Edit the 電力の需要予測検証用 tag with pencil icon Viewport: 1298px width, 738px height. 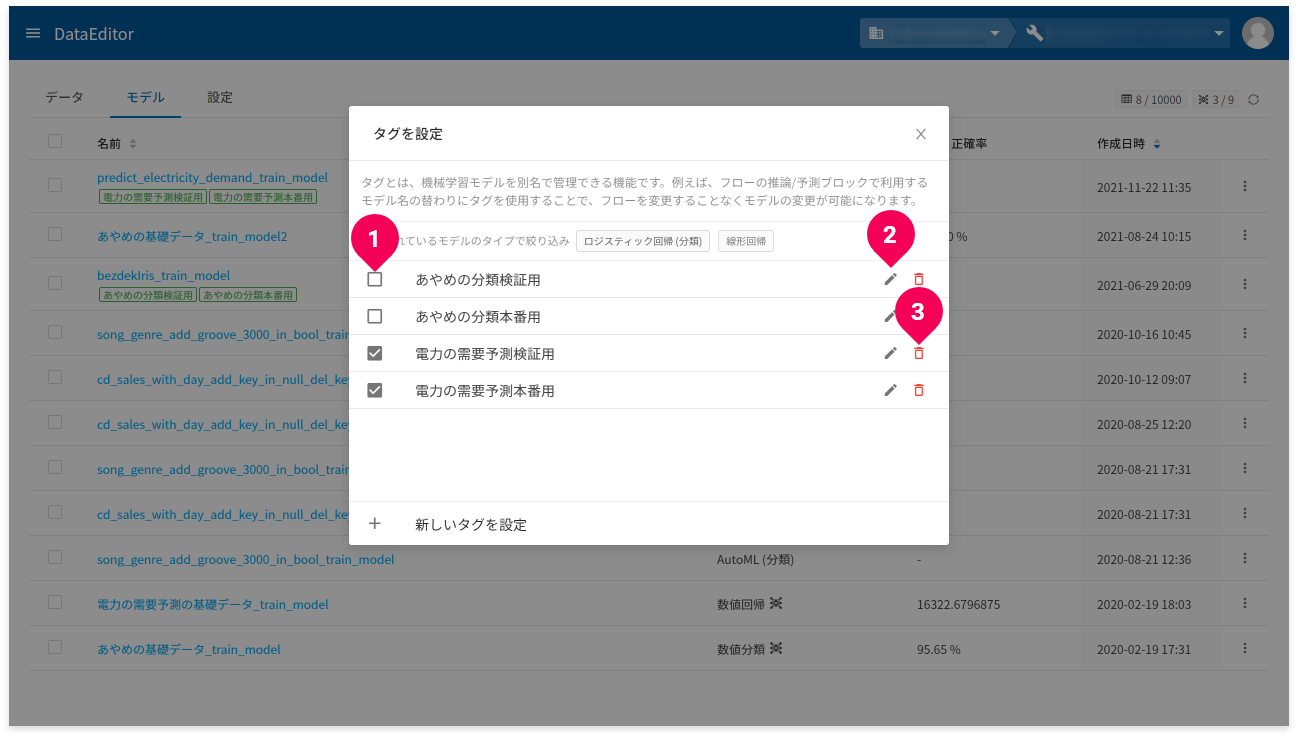(x=890, y=353)
